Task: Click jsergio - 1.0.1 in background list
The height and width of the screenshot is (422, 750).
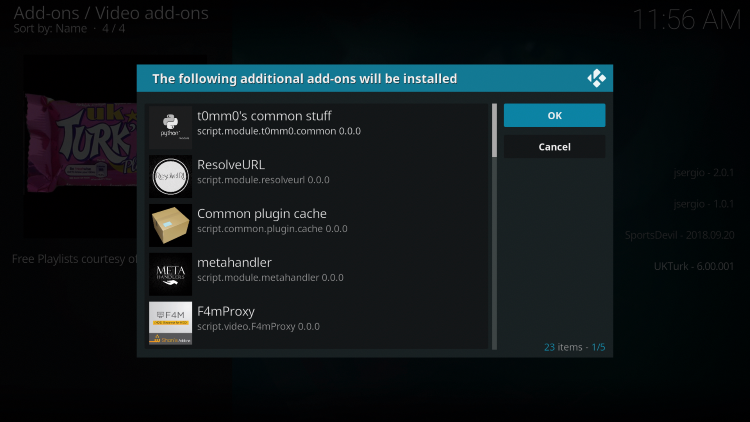Action: (x=703, y=204)
